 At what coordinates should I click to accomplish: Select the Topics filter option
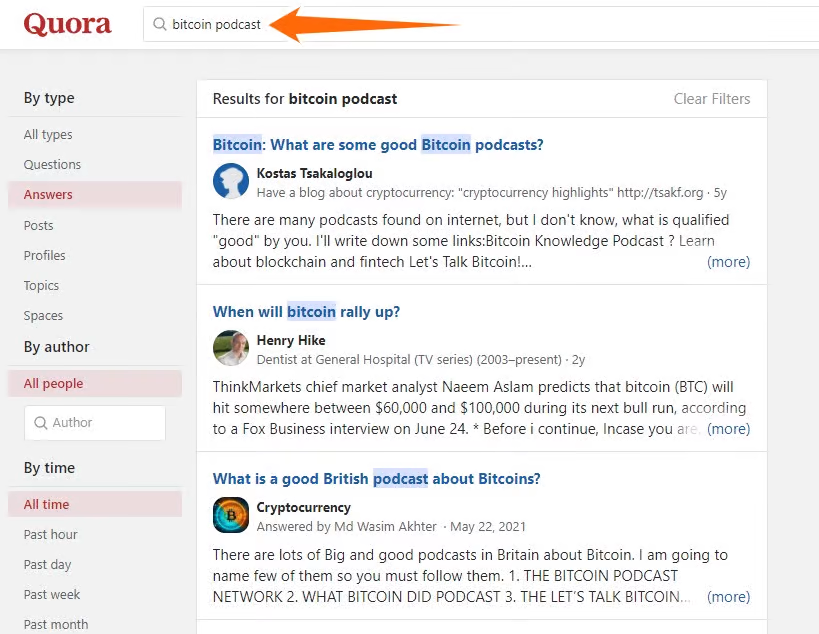tap(41, 285)
